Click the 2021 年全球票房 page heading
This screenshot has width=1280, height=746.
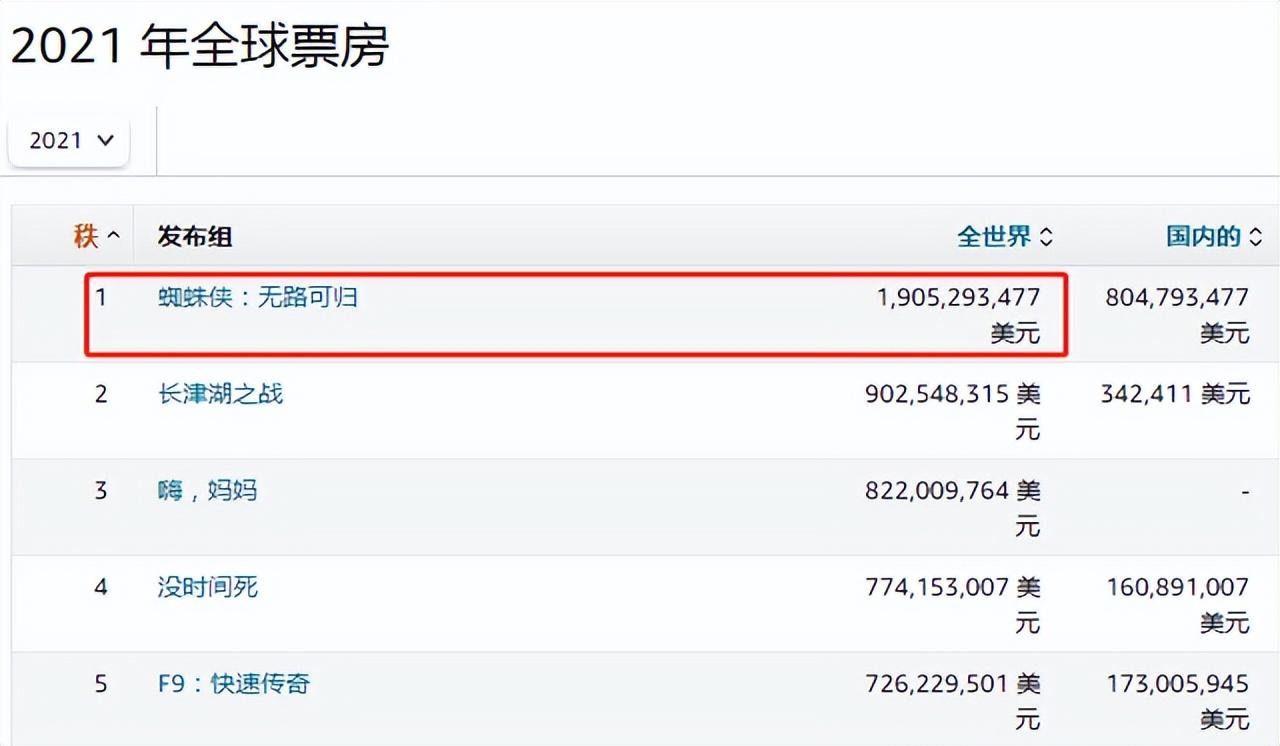pyautogui.click(x=200, y=46)
